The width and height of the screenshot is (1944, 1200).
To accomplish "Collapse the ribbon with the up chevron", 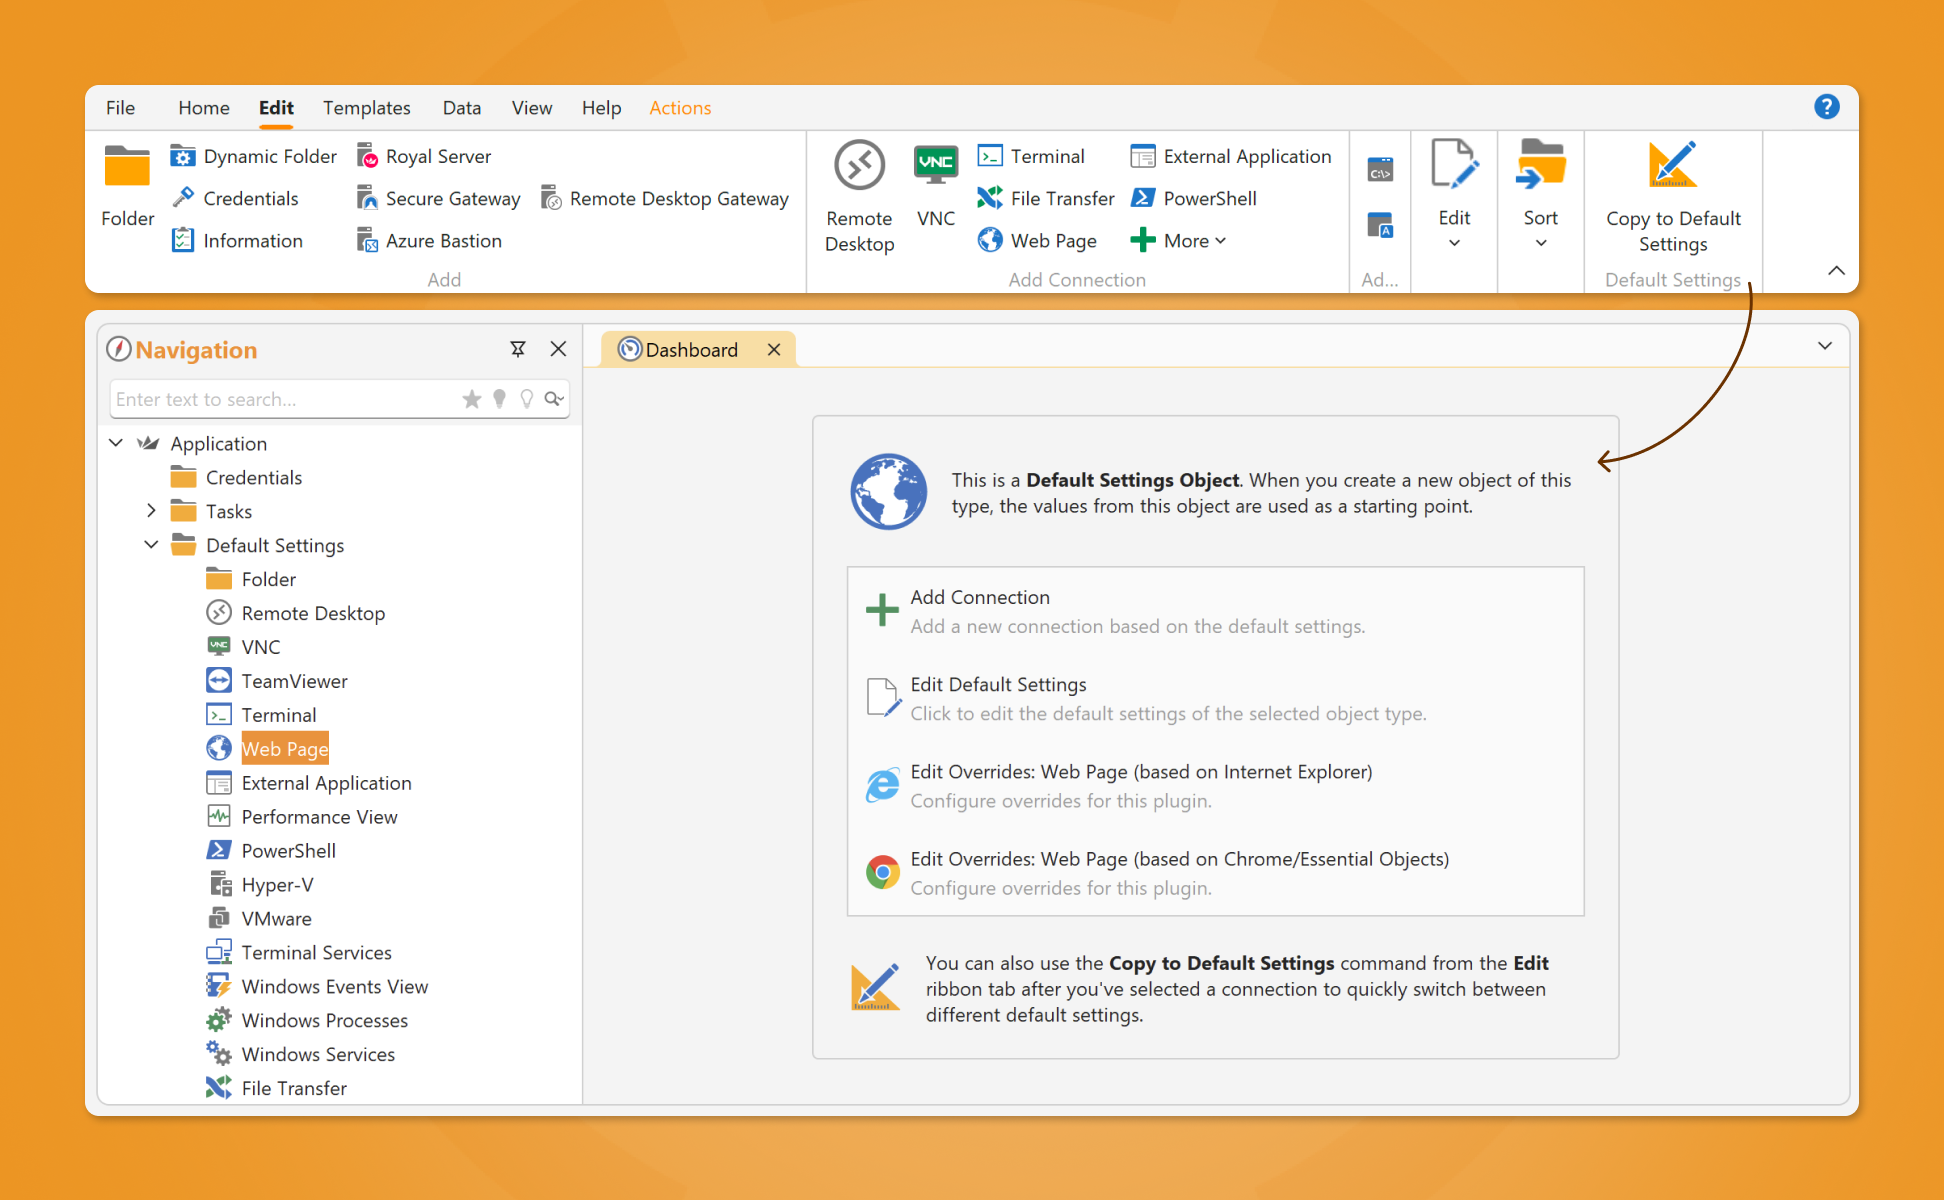I will pos(1836,270).
